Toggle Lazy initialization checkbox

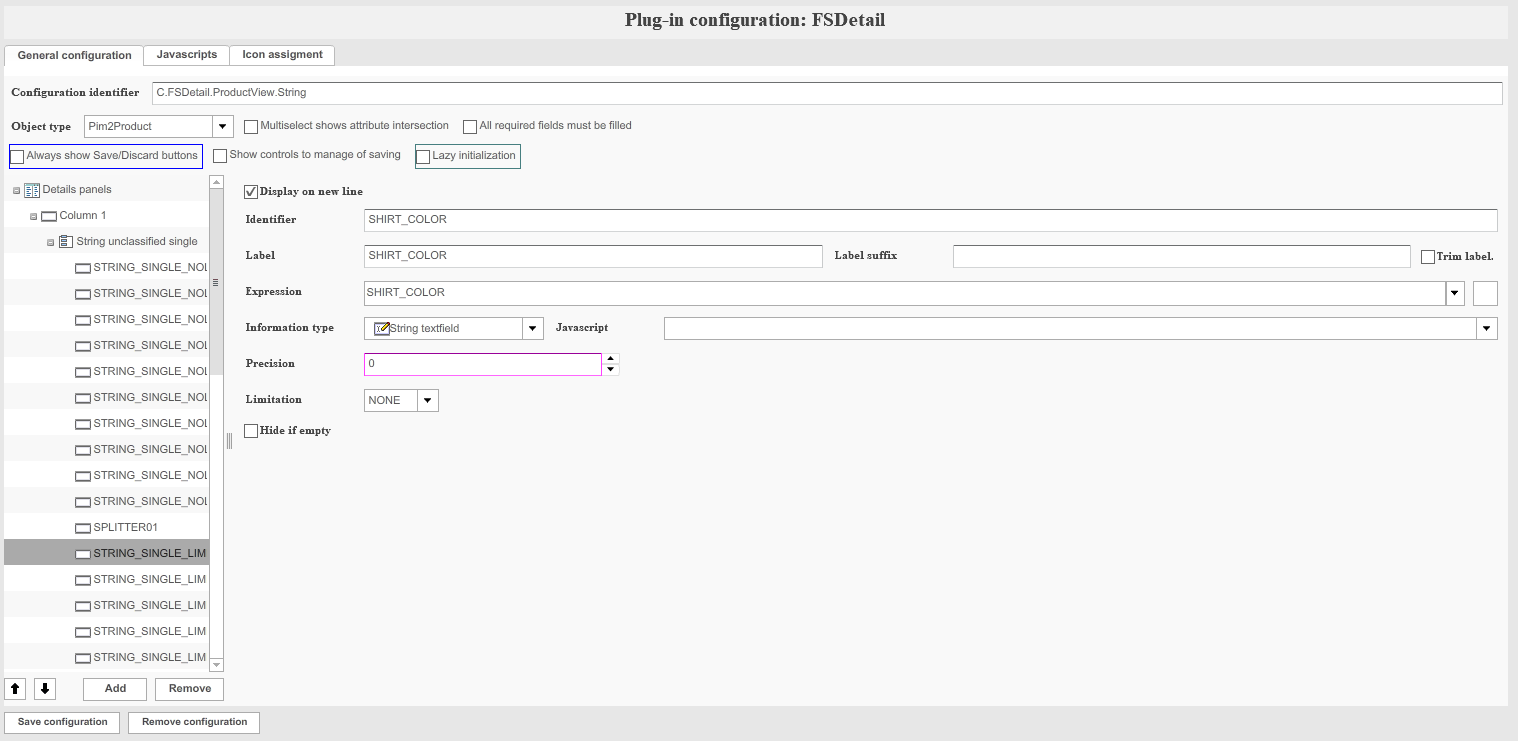[x=423, y=157]
